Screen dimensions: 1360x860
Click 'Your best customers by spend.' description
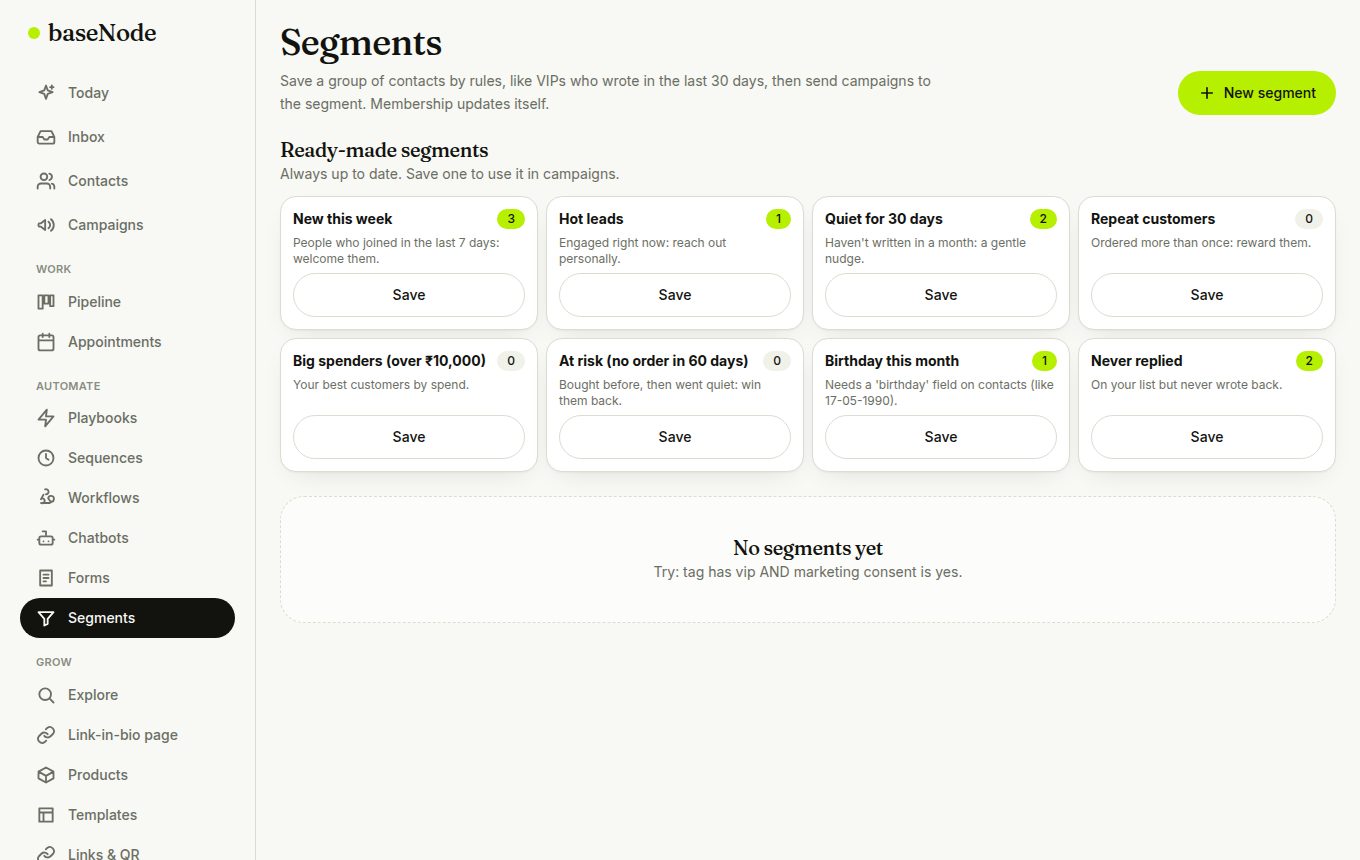pyautogui.click(x=381, y=385)
